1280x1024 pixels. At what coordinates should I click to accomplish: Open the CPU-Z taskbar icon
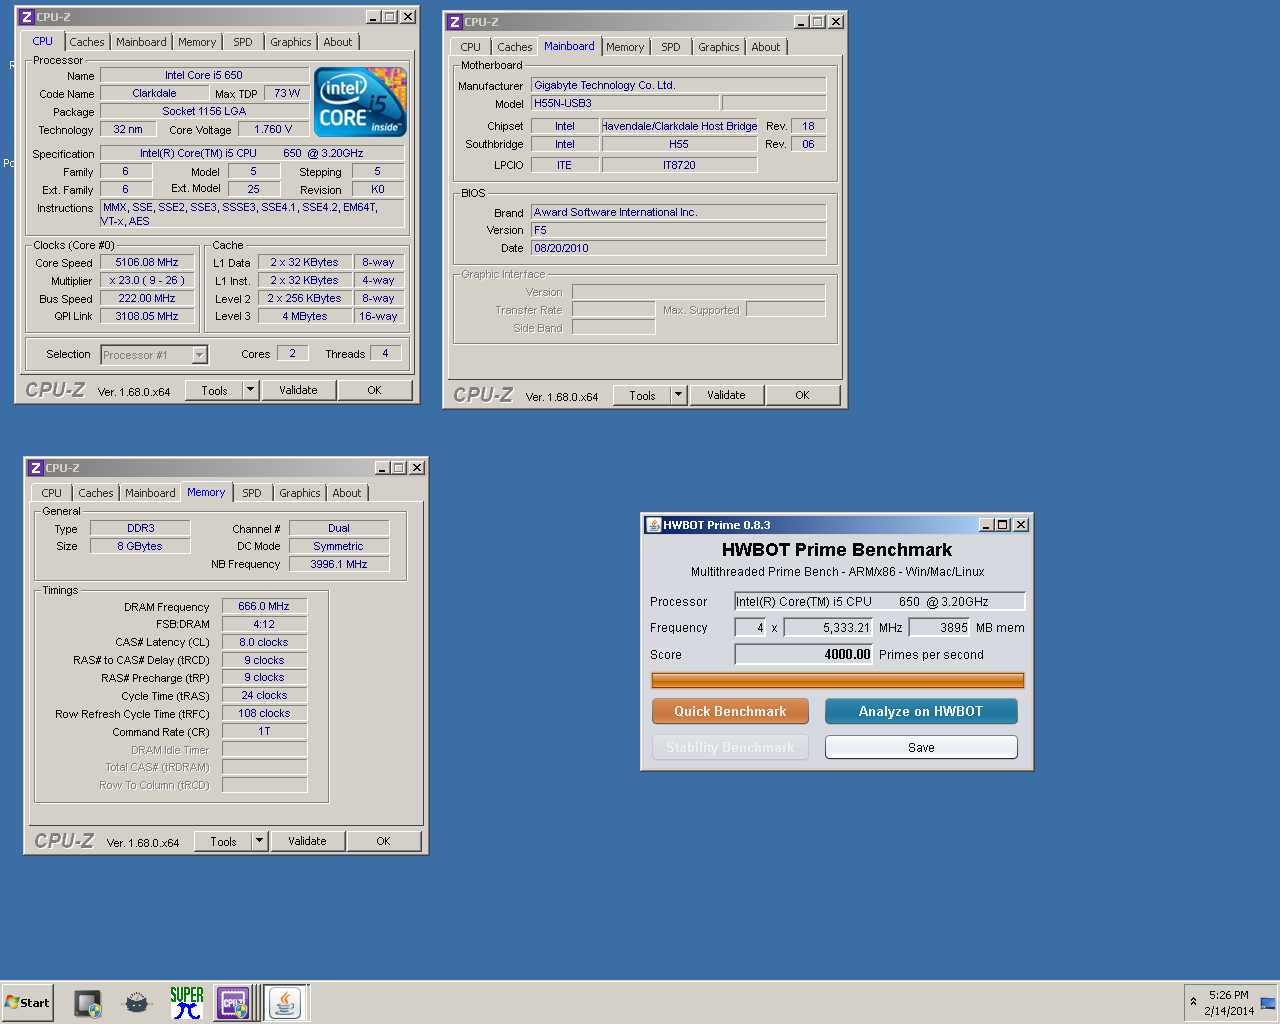(233, 1002)
